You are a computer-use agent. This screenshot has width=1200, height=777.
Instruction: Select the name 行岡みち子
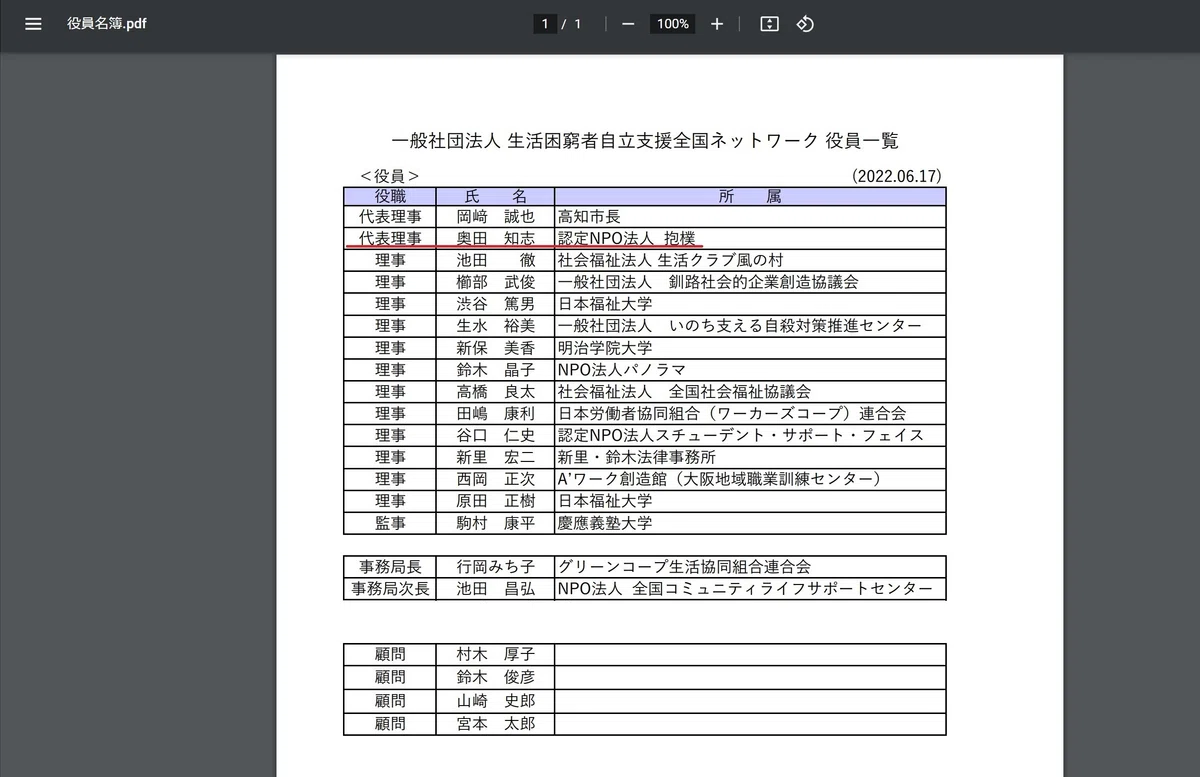click(x=495, y=567)
